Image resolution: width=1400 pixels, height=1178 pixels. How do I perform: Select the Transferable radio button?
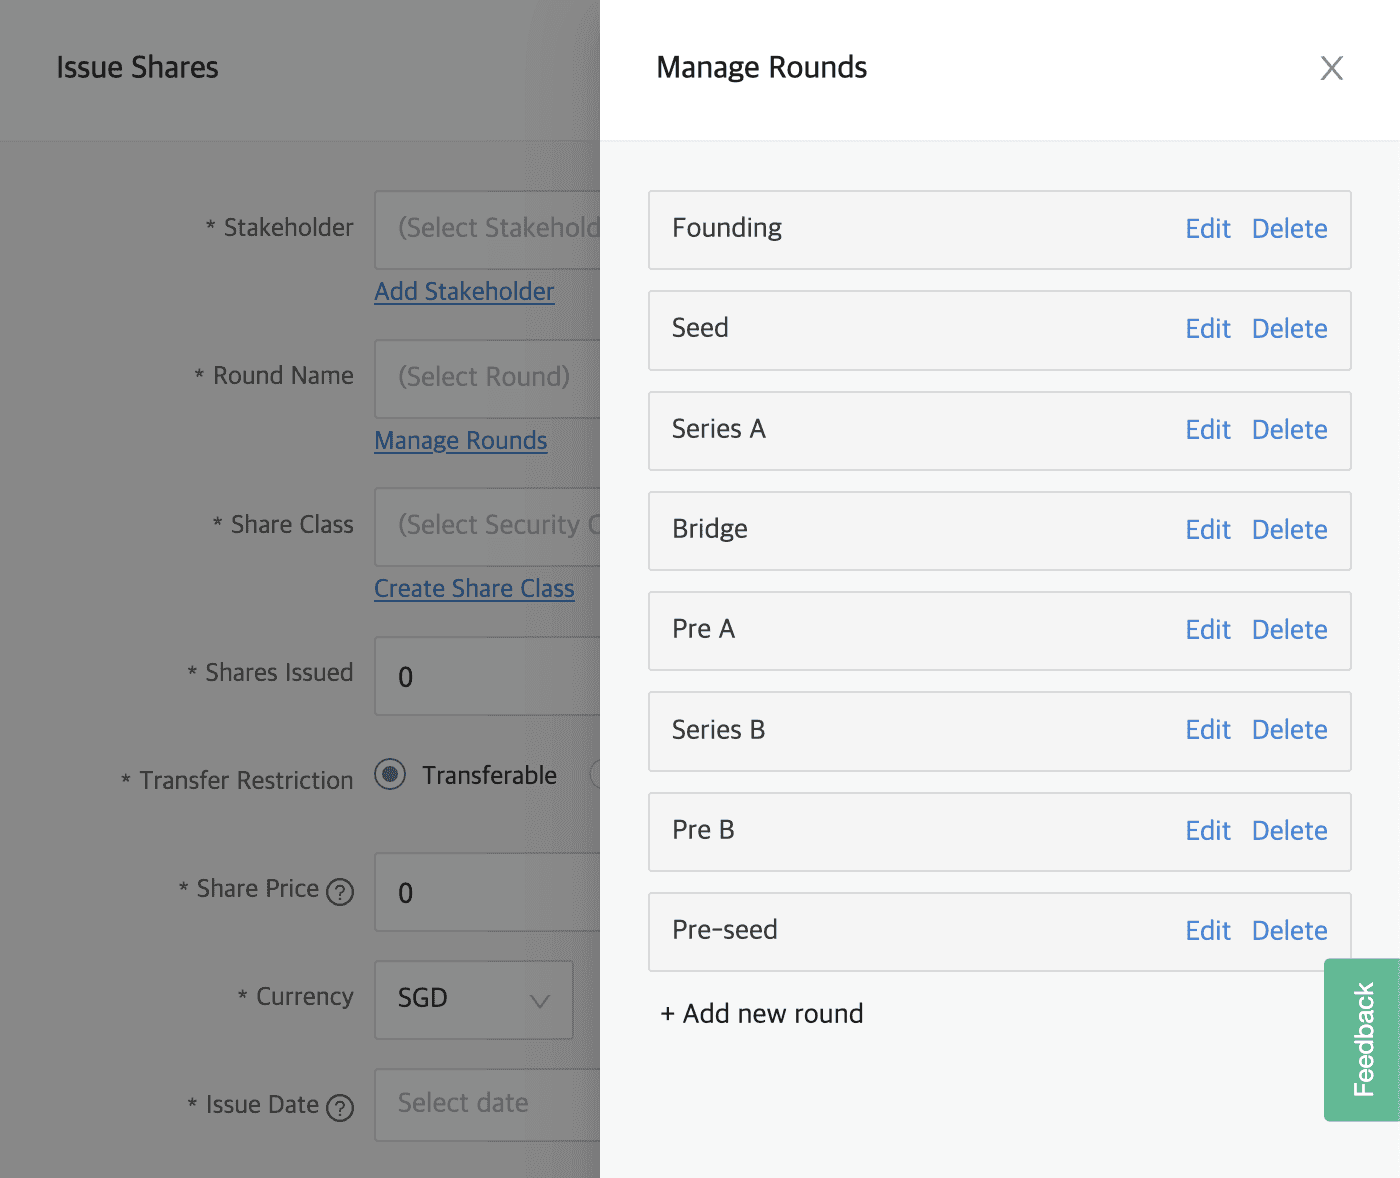(390, 774)
